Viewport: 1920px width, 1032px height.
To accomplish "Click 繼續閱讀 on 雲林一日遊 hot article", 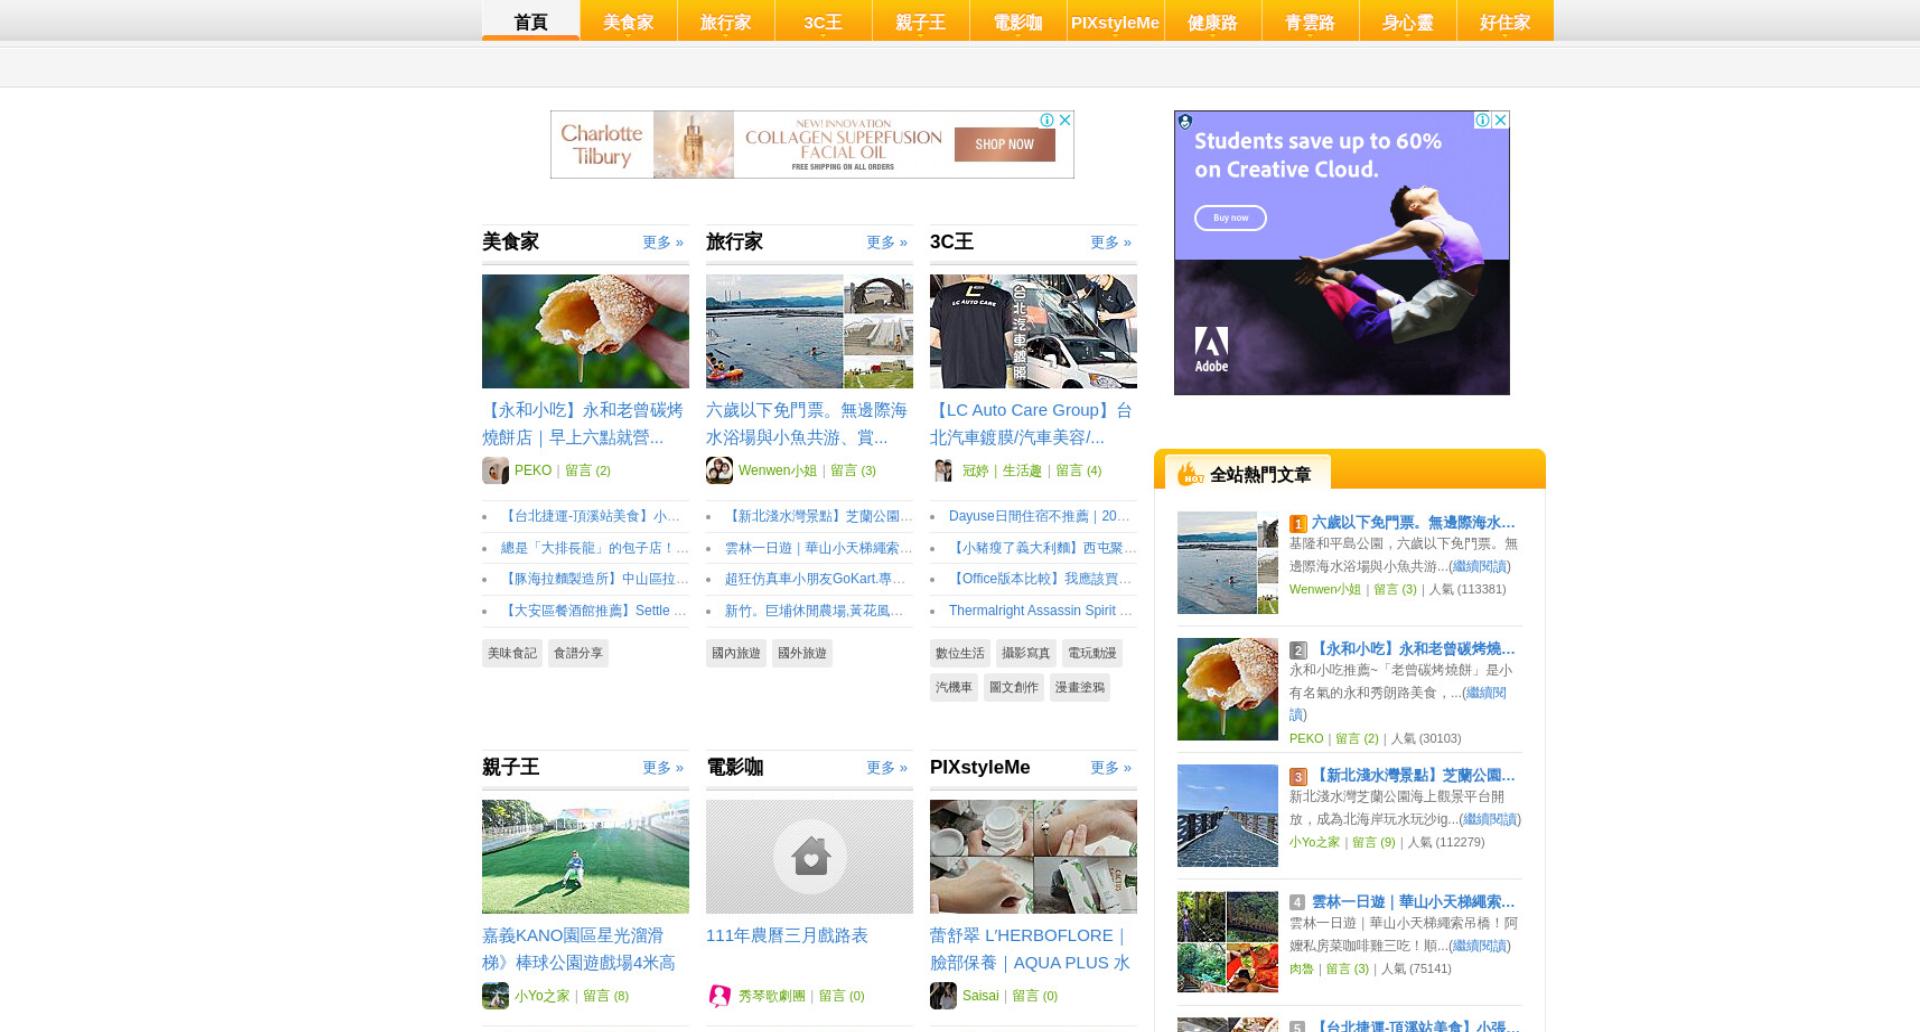I will point(1480,946).
